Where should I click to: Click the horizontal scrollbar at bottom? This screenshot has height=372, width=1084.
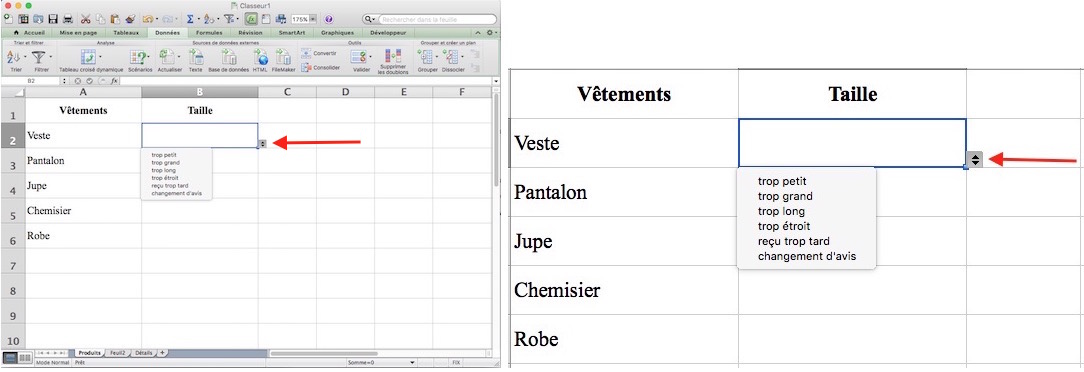(x=323, y=353)
